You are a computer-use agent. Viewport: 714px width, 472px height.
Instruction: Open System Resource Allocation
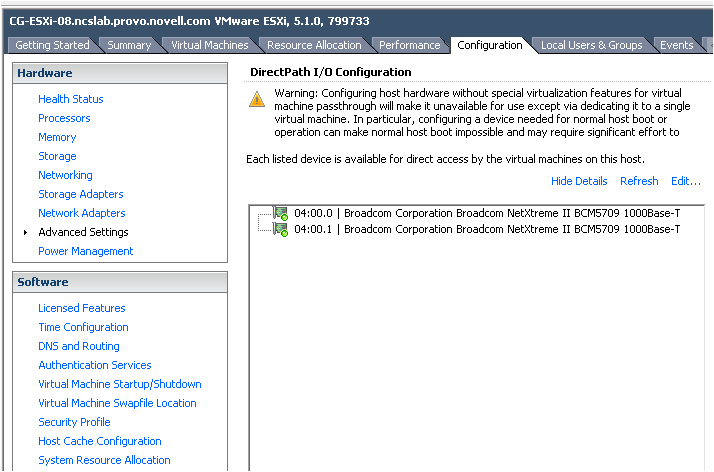coord(104,460)
